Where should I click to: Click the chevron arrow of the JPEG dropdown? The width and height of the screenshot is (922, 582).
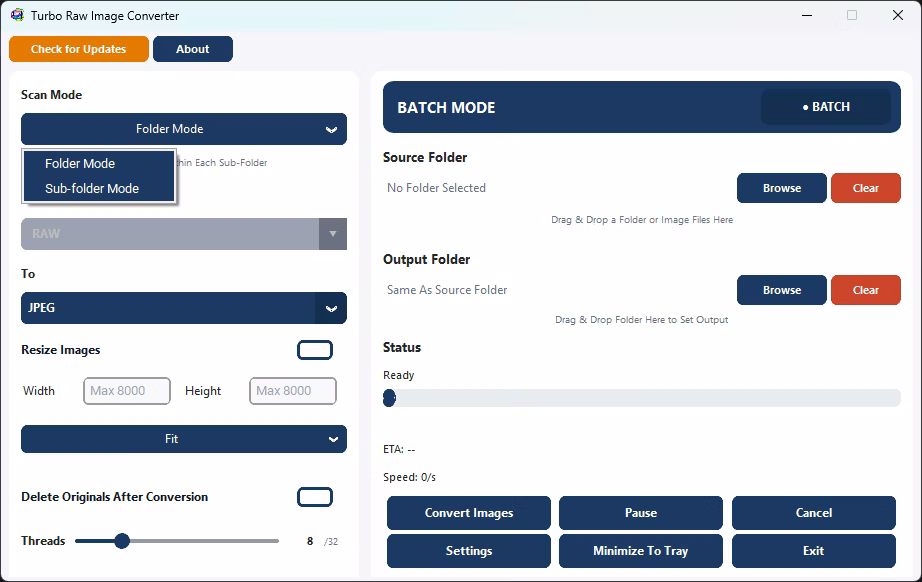click(x=332, y=309)
